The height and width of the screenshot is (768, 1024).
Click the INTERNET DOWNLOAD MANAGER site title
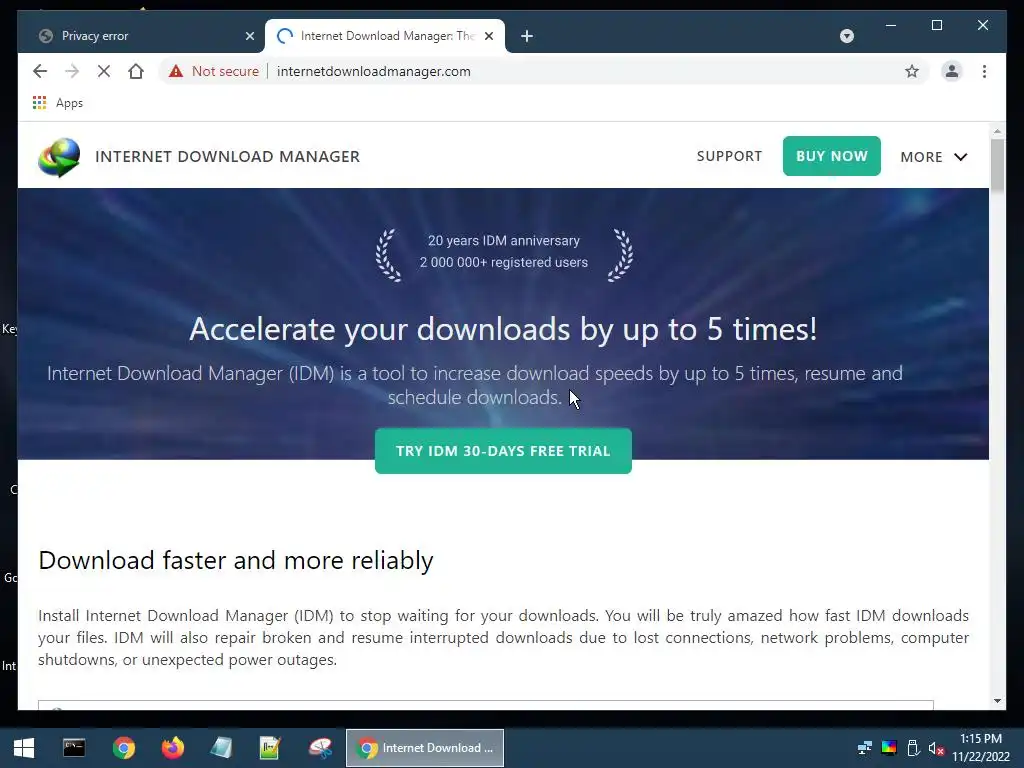coord(227,157)
